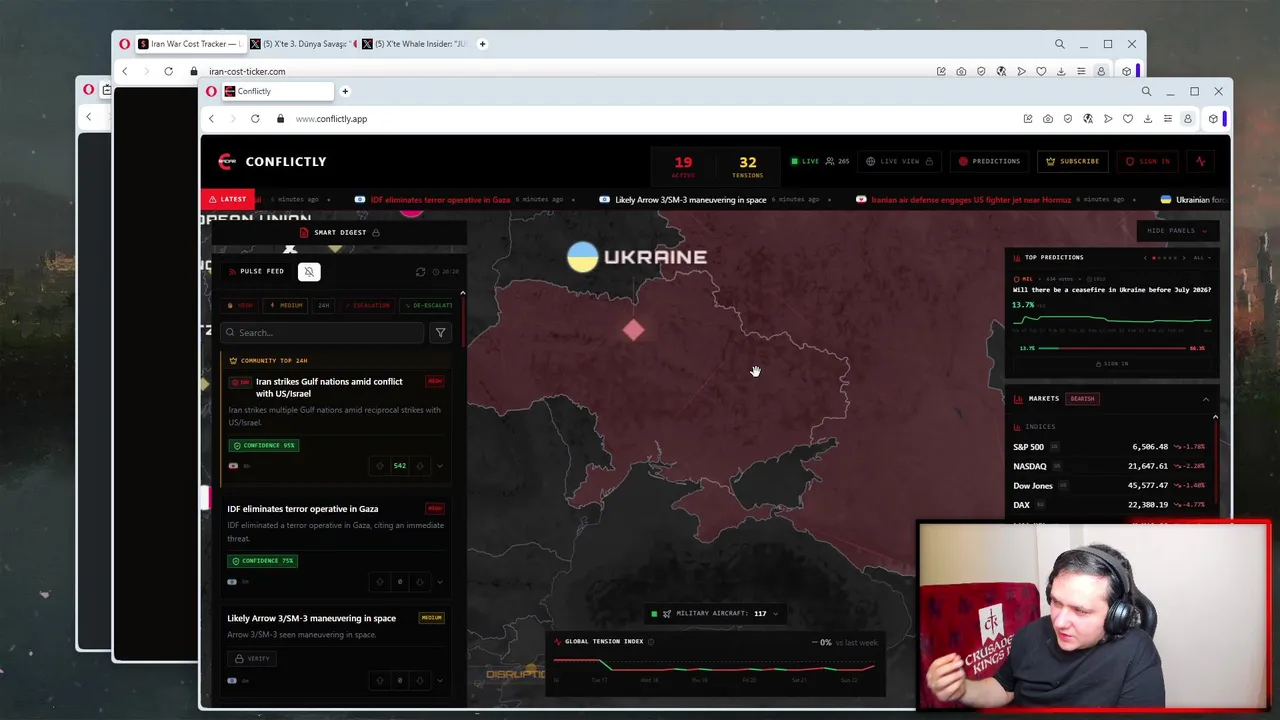Image resolution: width=1280 pixels, height=720 pixels.
Task: Toggle the 24H time filter chip
Action: click(x=323, y=305)
